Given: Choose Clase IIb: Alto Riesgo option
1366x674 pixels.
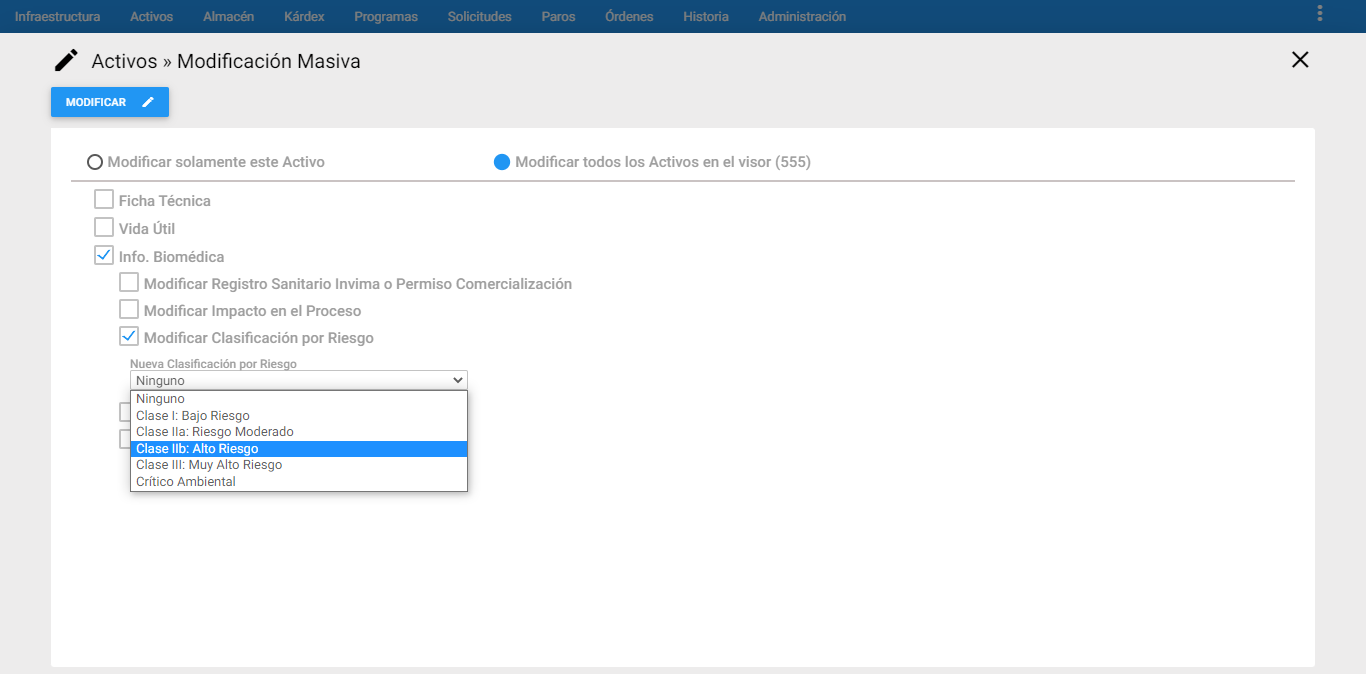Looking at the screenshot, I should (298, 449).
